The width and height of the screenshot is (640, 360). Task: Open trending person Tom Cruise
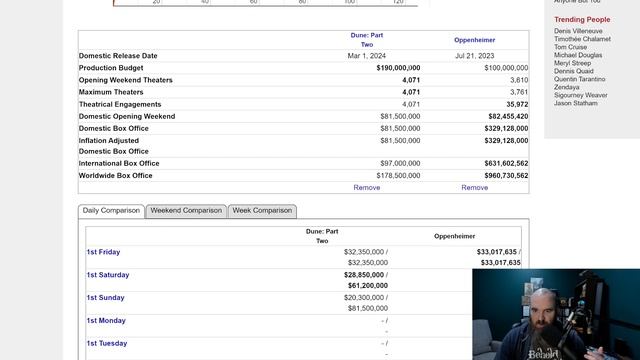point(570,47)
